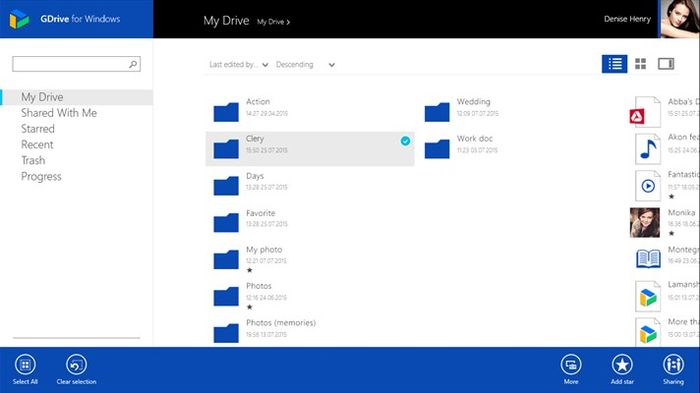Open the My photo folder icon
Screen dimensions: 700x393
pyautogui.click(x=226, y=259)
